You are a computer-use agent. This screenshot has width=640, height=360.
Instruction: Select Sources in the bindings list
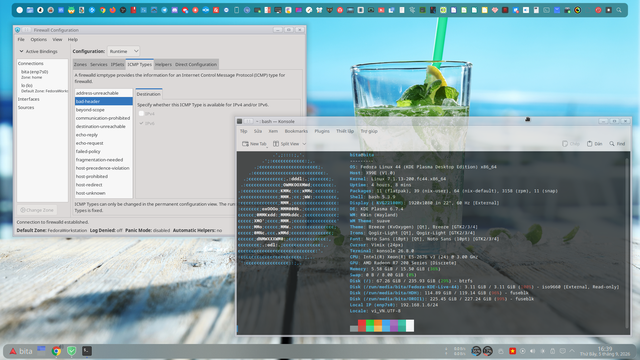(x=26, y=107)
